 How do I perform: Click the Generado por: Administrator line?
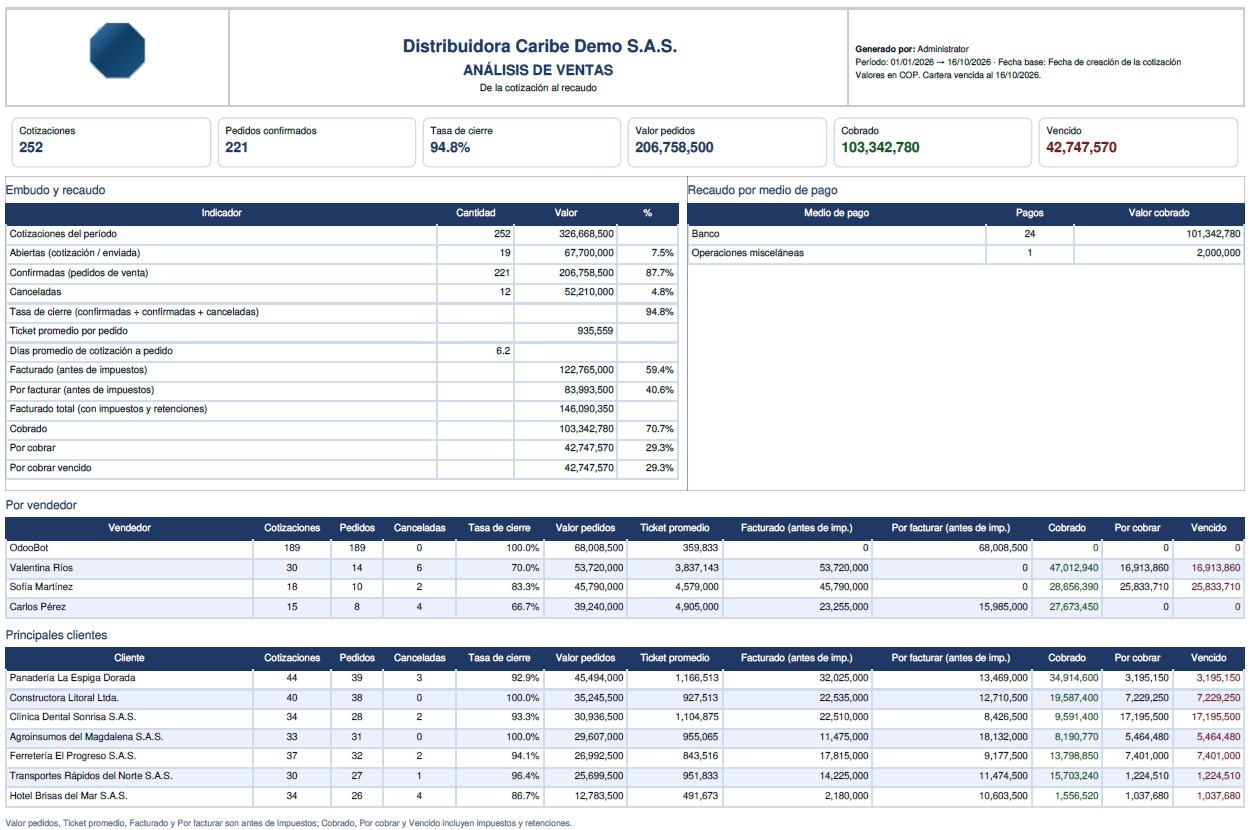[x=912, y=48]
